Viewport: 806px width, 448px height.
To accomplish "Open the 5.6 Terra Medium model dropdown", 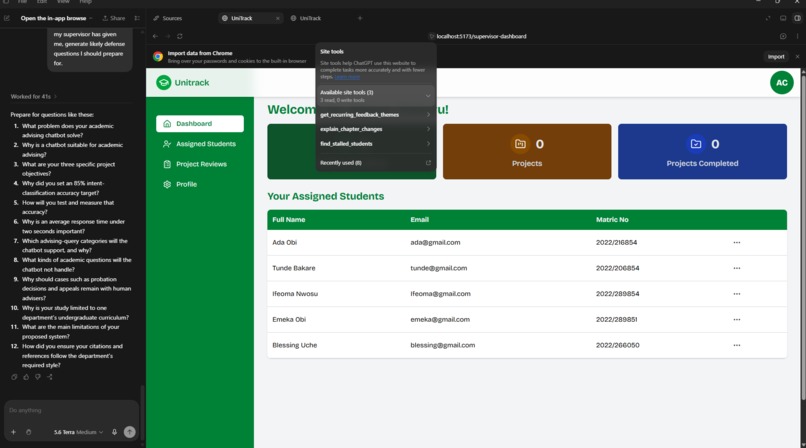I will pyautogui.click(x=78, y=432).
